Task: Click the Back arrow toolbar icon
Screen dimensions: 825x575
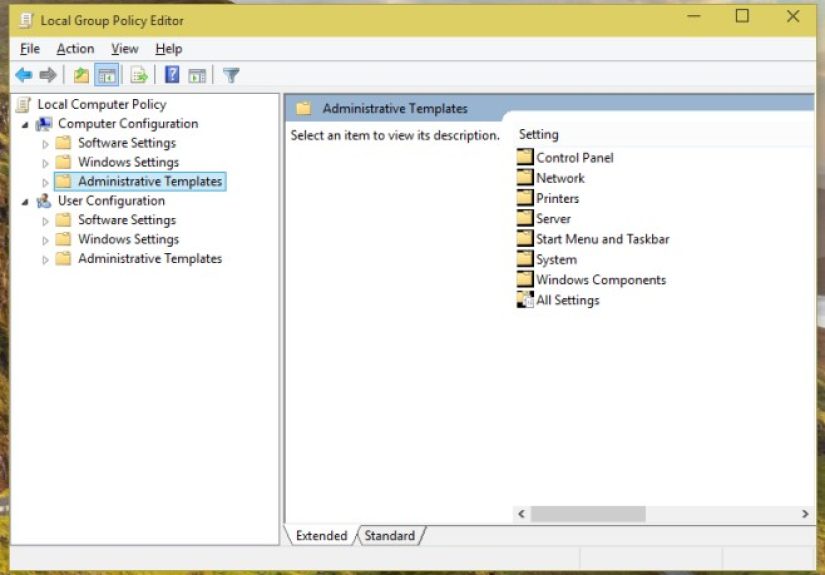Action: pyautogui.click(x=24, y=75)
